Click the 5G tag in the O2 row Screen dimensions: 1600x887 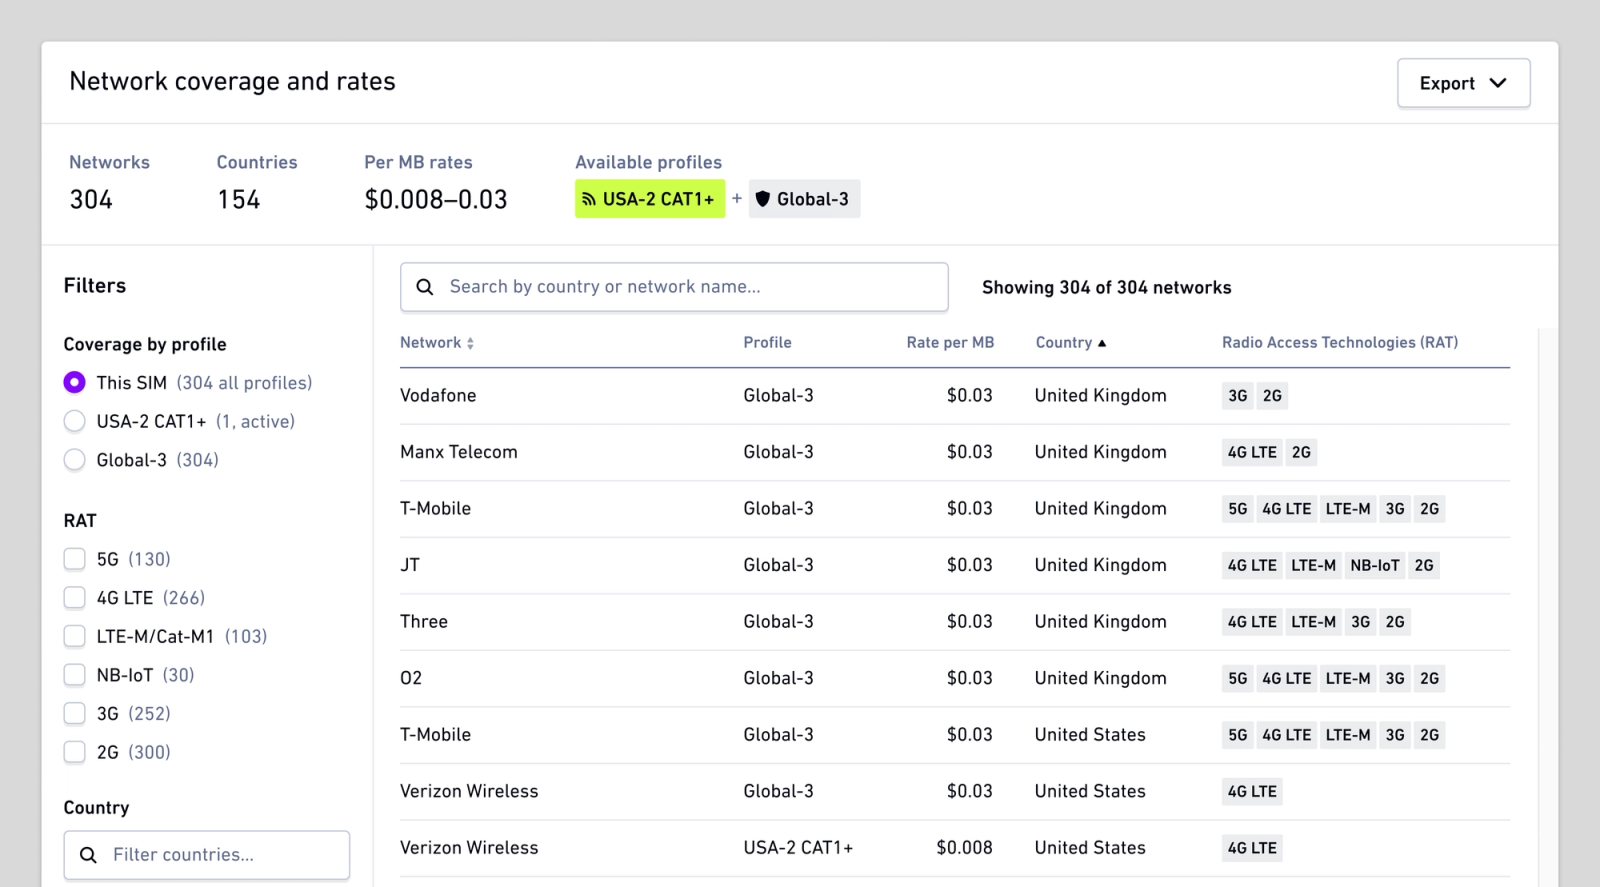(x=1238, y=678)
